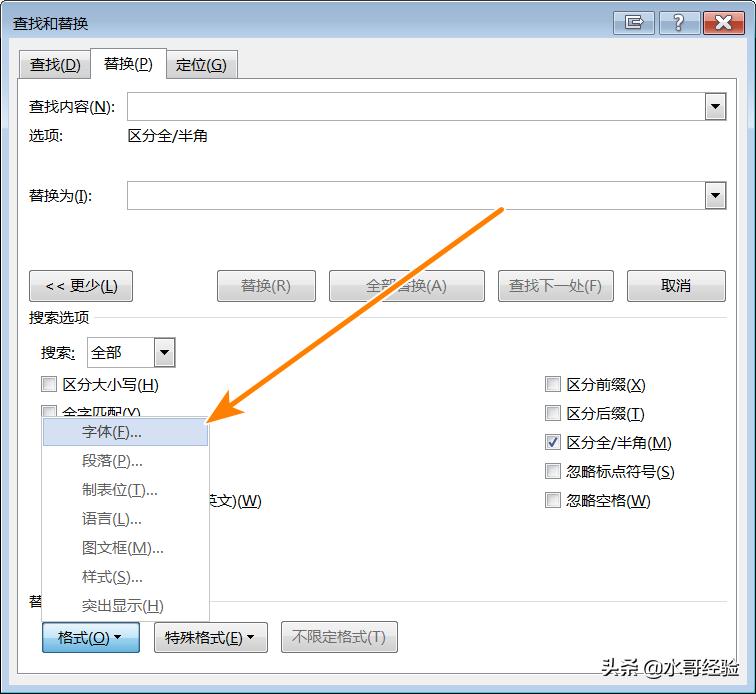
Task: Enable the 区分后缀(T) checkbox
Action: point(553,413)
